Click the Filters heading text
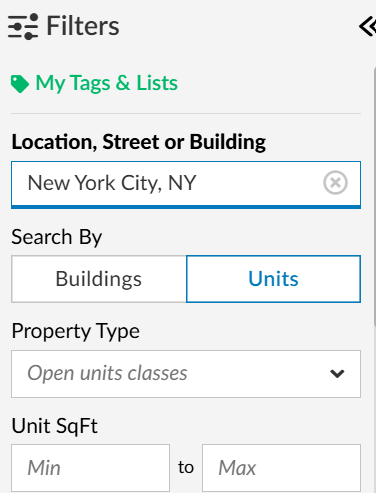The height and width of the screenshot is (493, 376). pos(83,26)
